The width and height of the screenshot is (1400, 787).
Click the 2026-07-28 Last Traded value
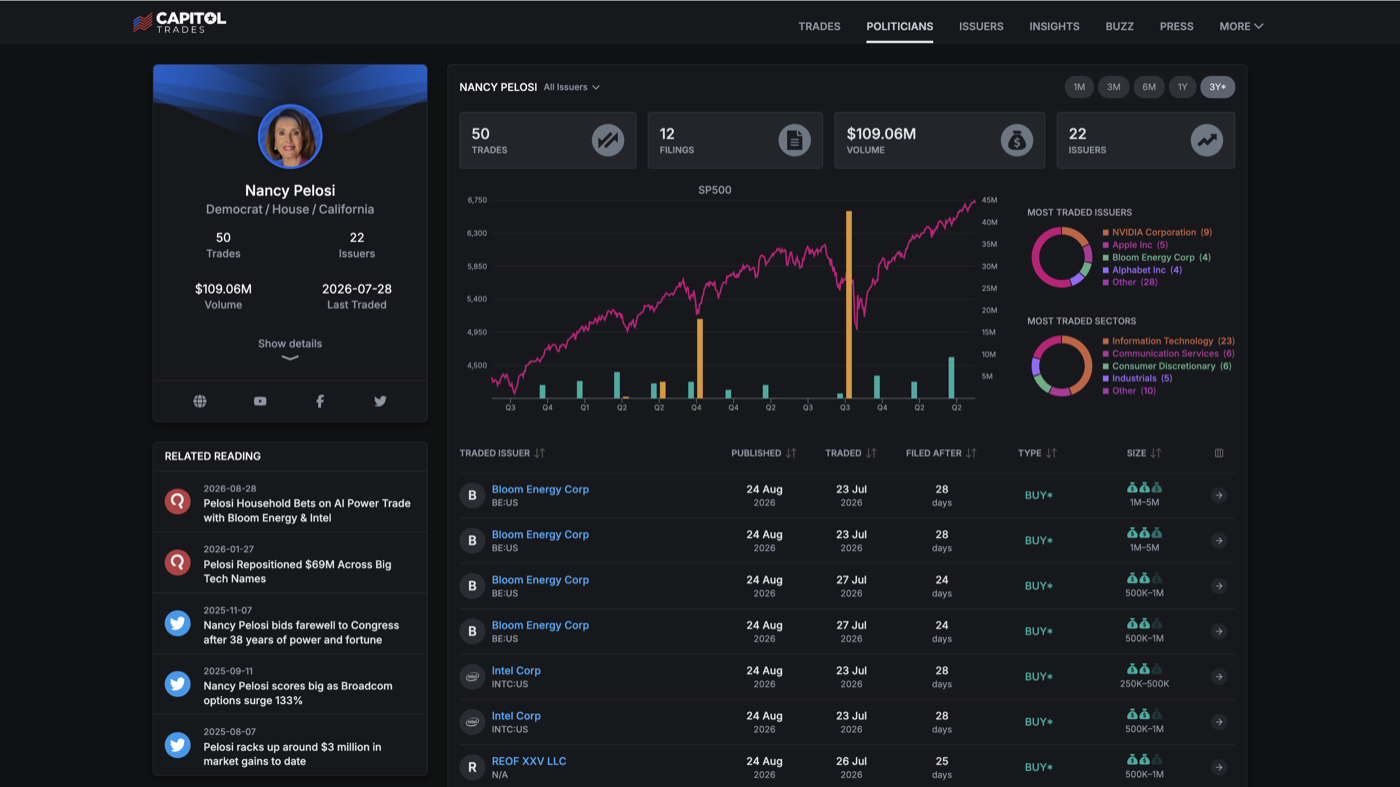click(357, 289)
